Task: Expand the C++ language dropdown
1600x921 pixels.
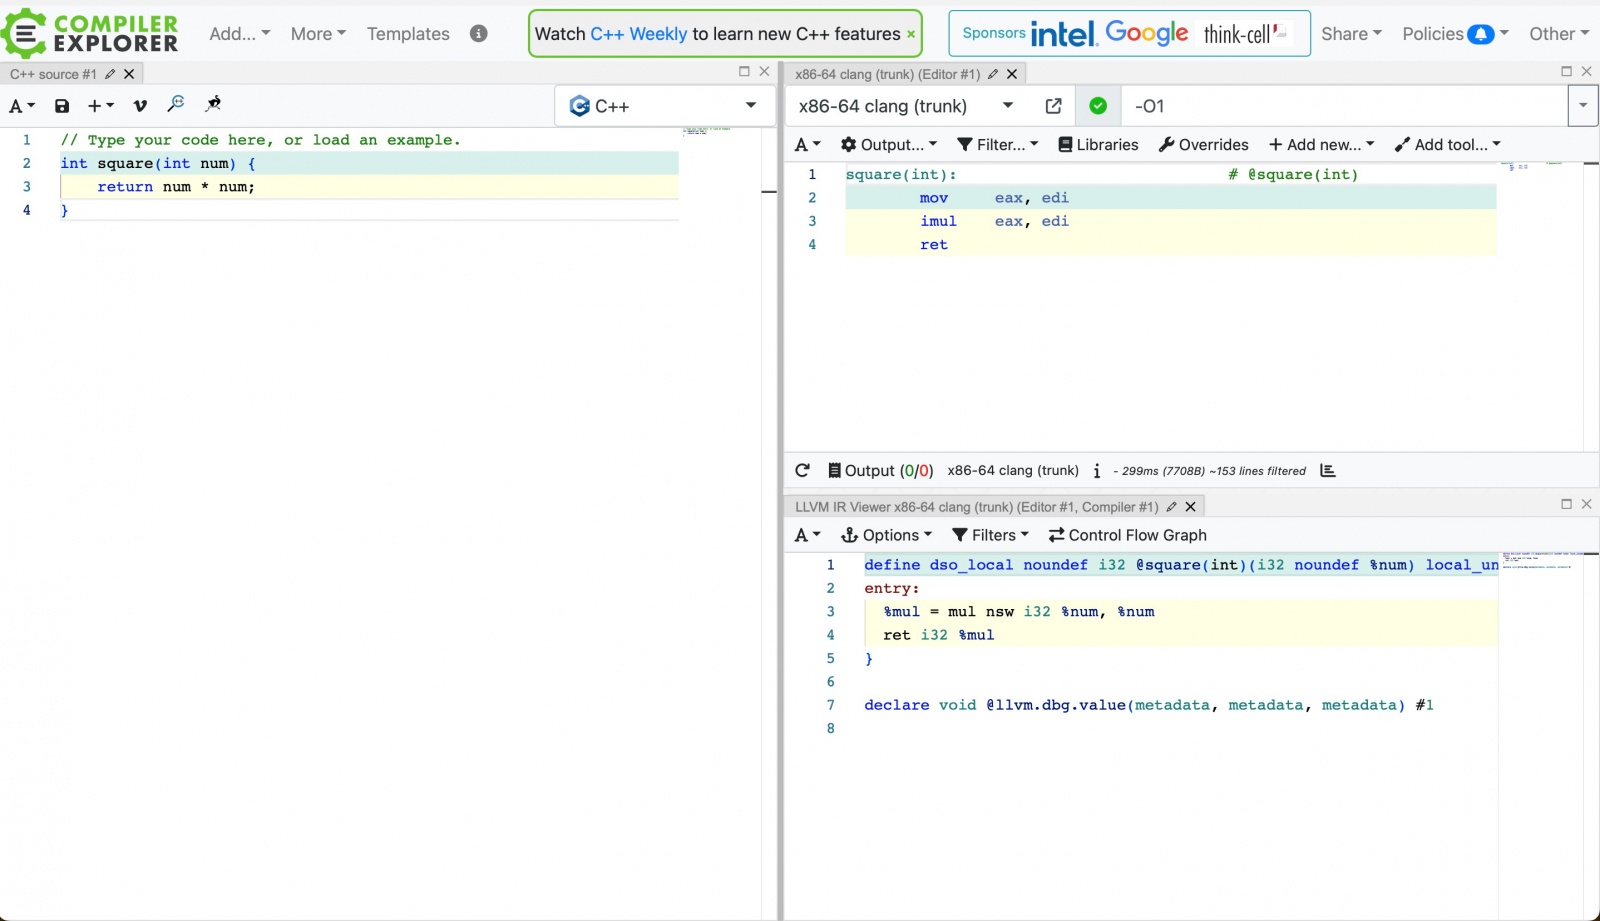Action: 665,106
